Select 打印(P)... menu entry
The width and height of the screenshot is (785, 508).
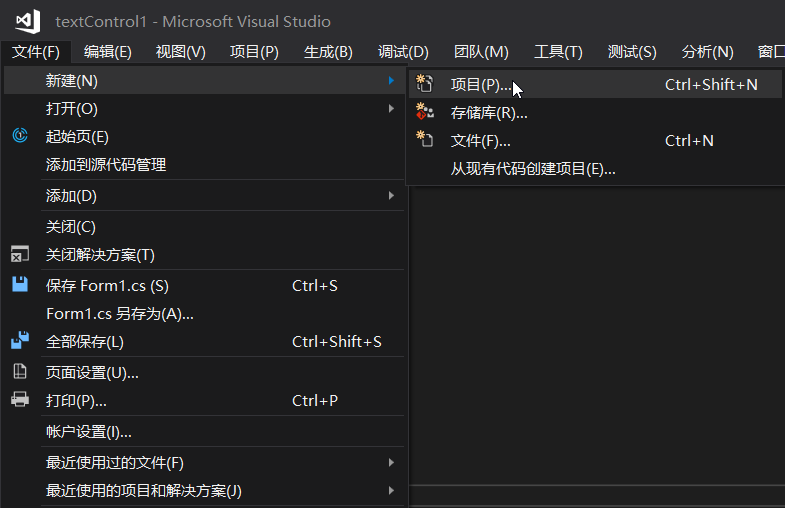tap(204, 401)
